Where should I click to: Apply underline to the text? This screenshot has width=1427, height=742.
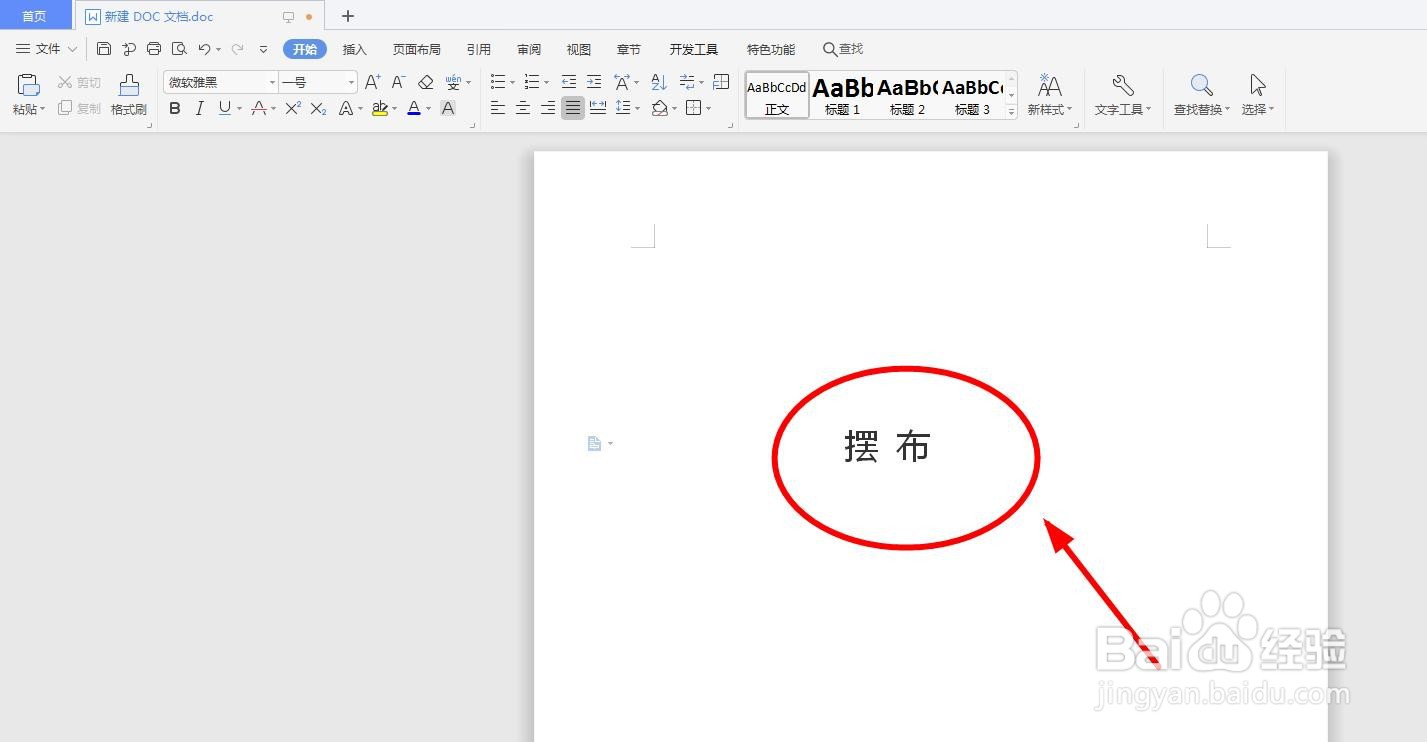(x=222, y=108)
